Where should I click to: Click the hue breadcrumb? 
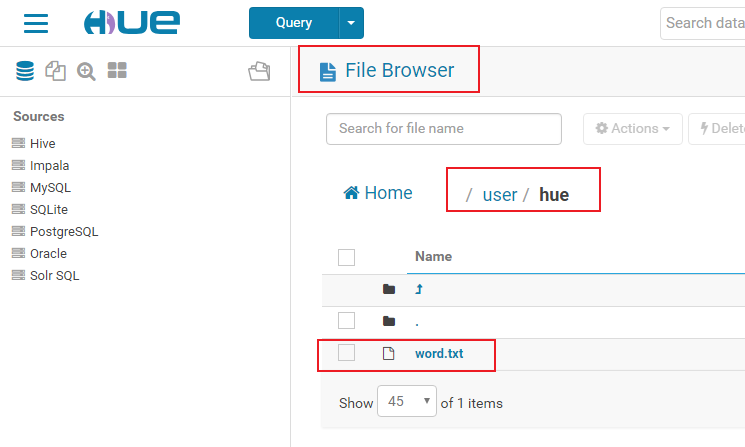click(x=554, y=195)
